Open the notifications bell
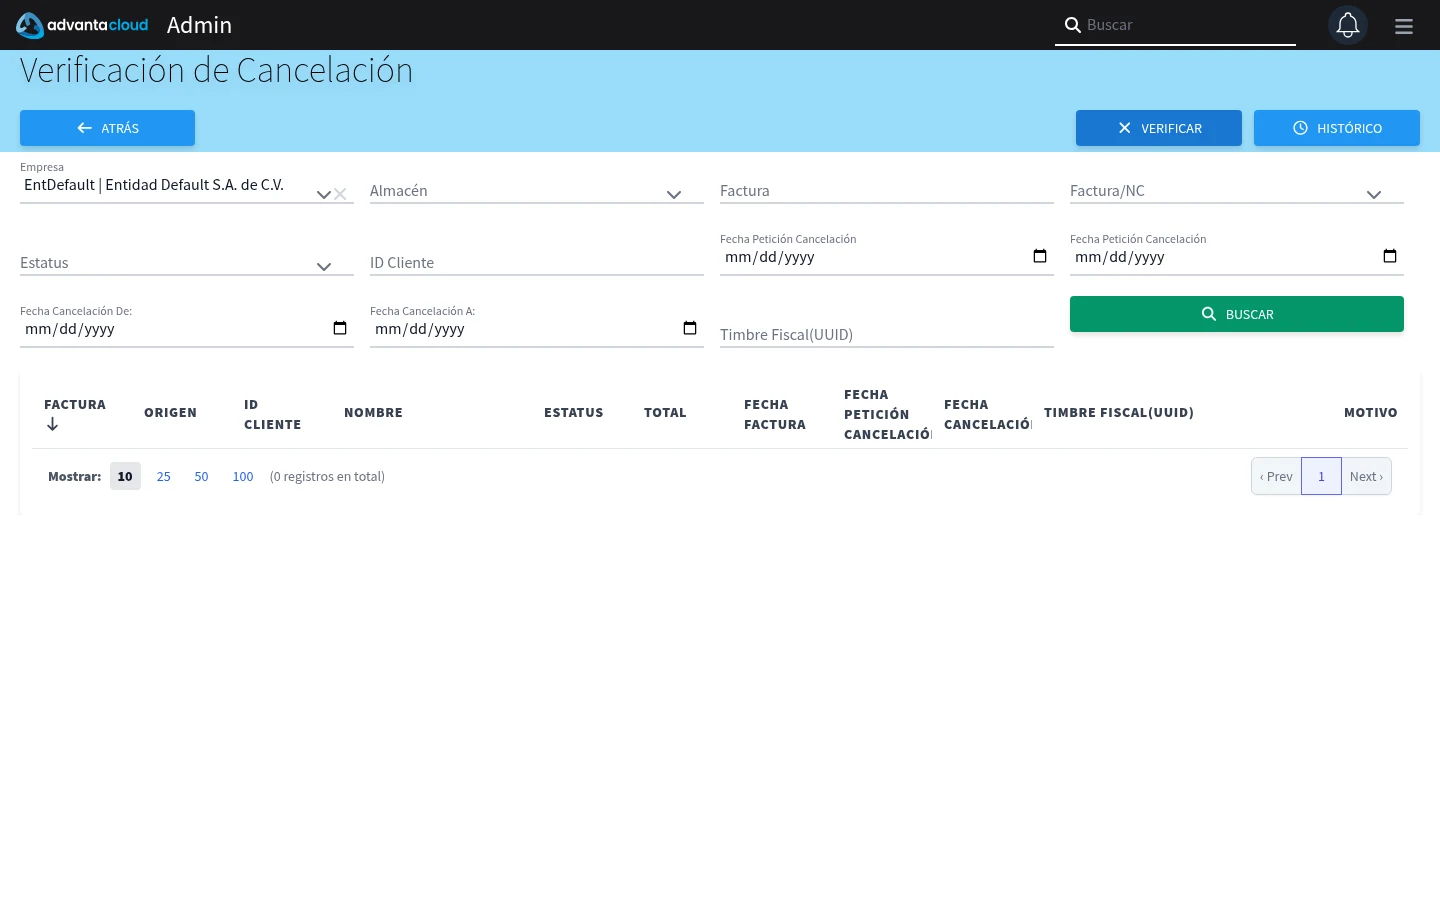Image resolution: width=1440 pixels, height=900 pixels. click(x=1348, y=25)
